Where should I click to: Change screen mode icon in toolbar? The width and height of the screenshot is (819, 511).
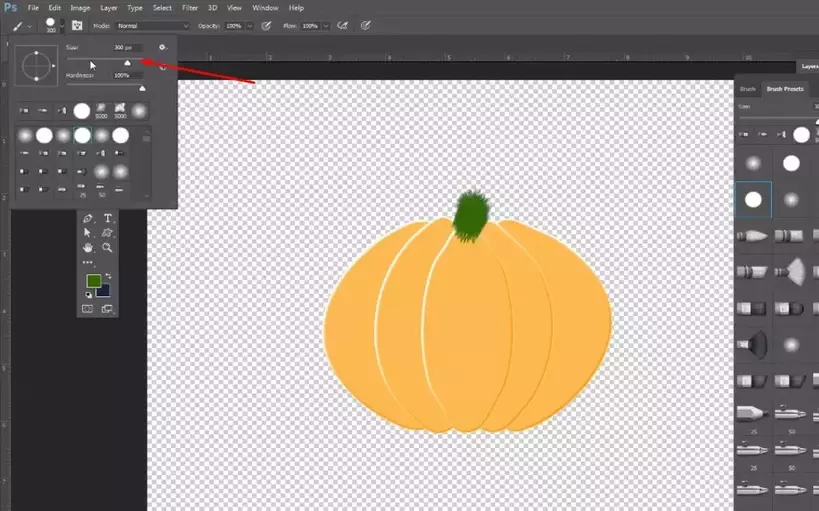point(107,309)
